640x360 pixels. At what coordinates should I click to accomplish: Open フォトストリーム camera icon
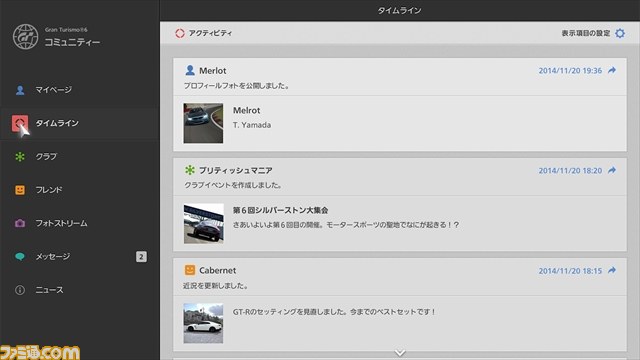(20, 223)
